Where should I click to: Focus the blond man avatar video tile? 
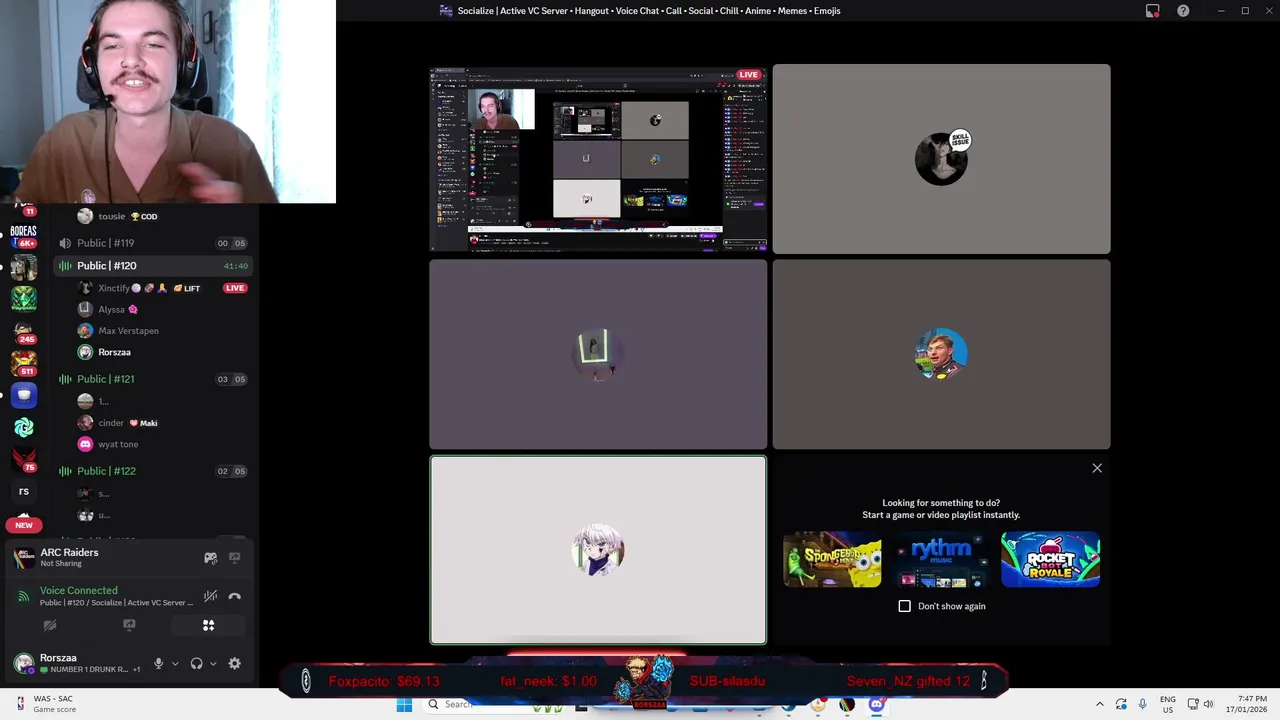941,354
